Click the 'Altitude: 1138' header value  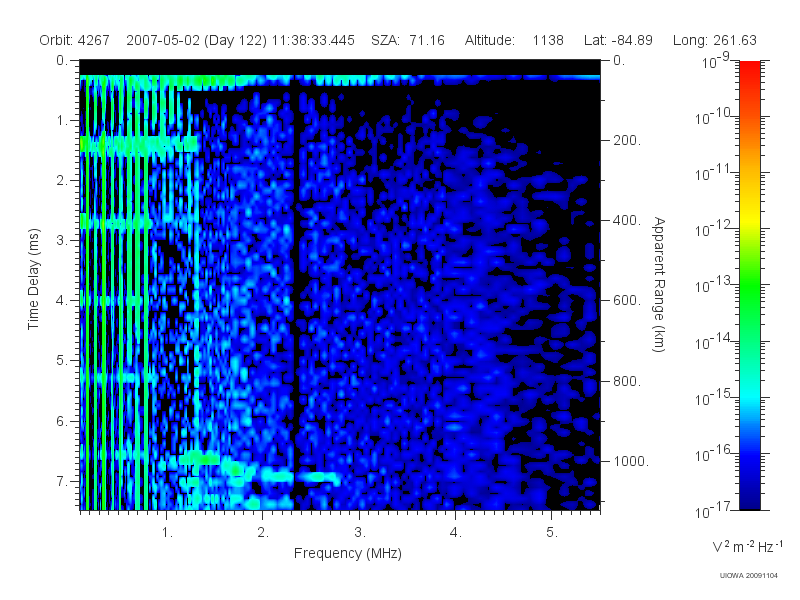coord(514,40)
